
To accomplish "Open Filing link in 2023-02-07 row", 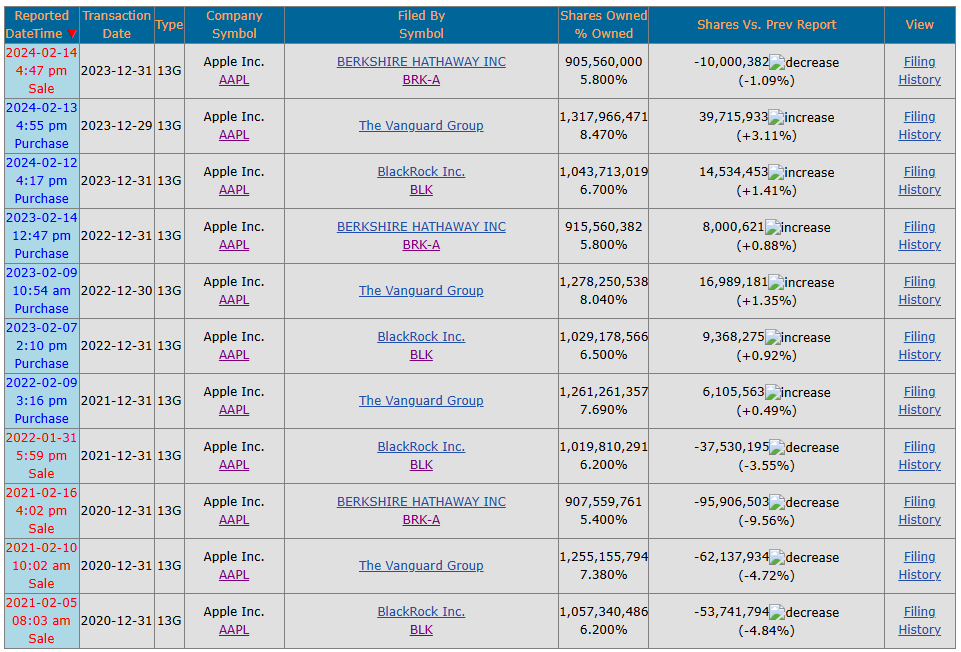I will coord(919,336).
